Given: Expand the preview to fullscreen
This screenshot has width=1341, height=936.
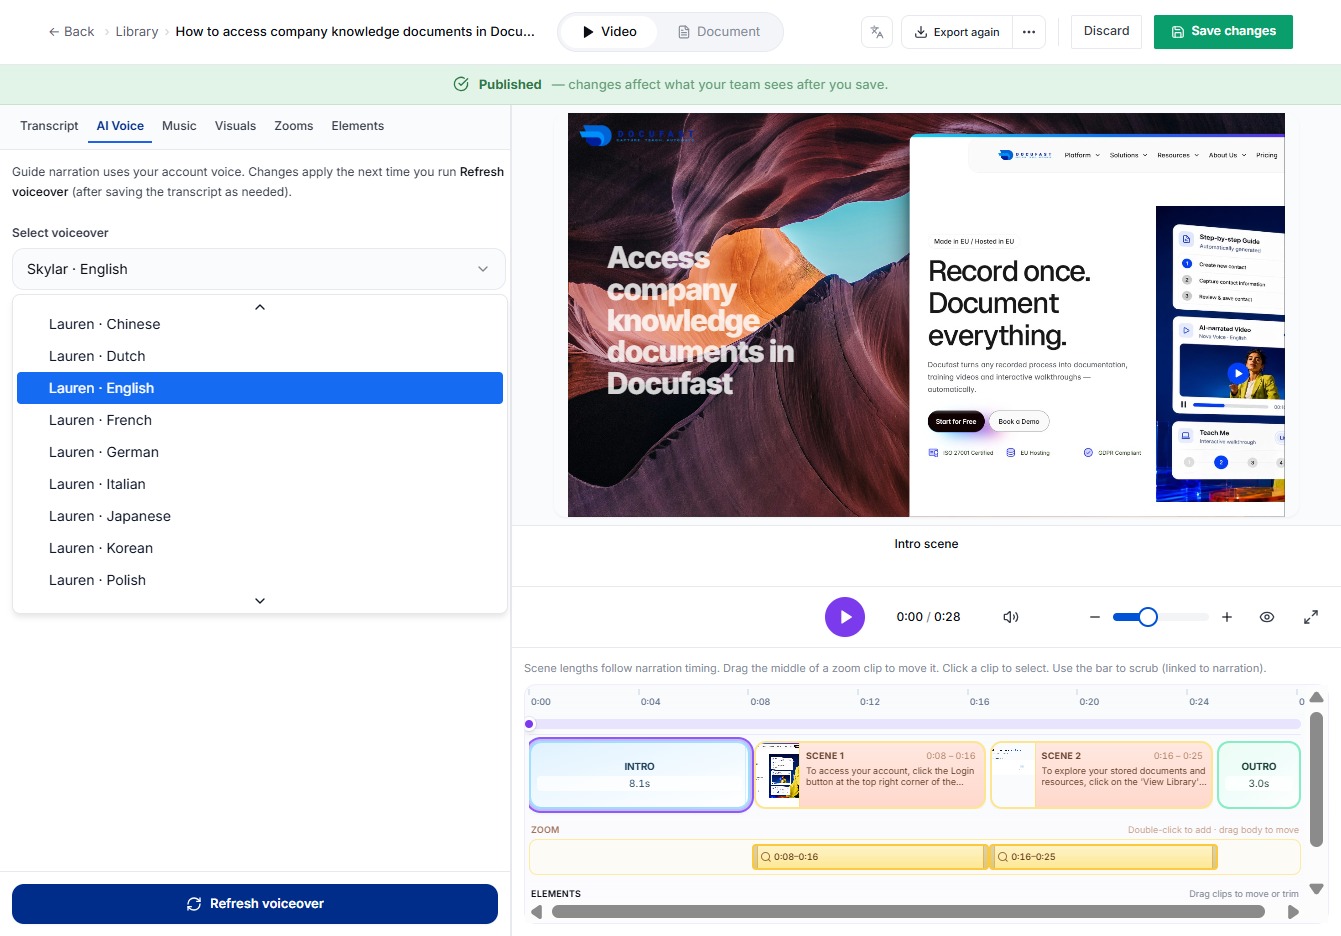Looking at the screenshot, I should coord(1311,617).
